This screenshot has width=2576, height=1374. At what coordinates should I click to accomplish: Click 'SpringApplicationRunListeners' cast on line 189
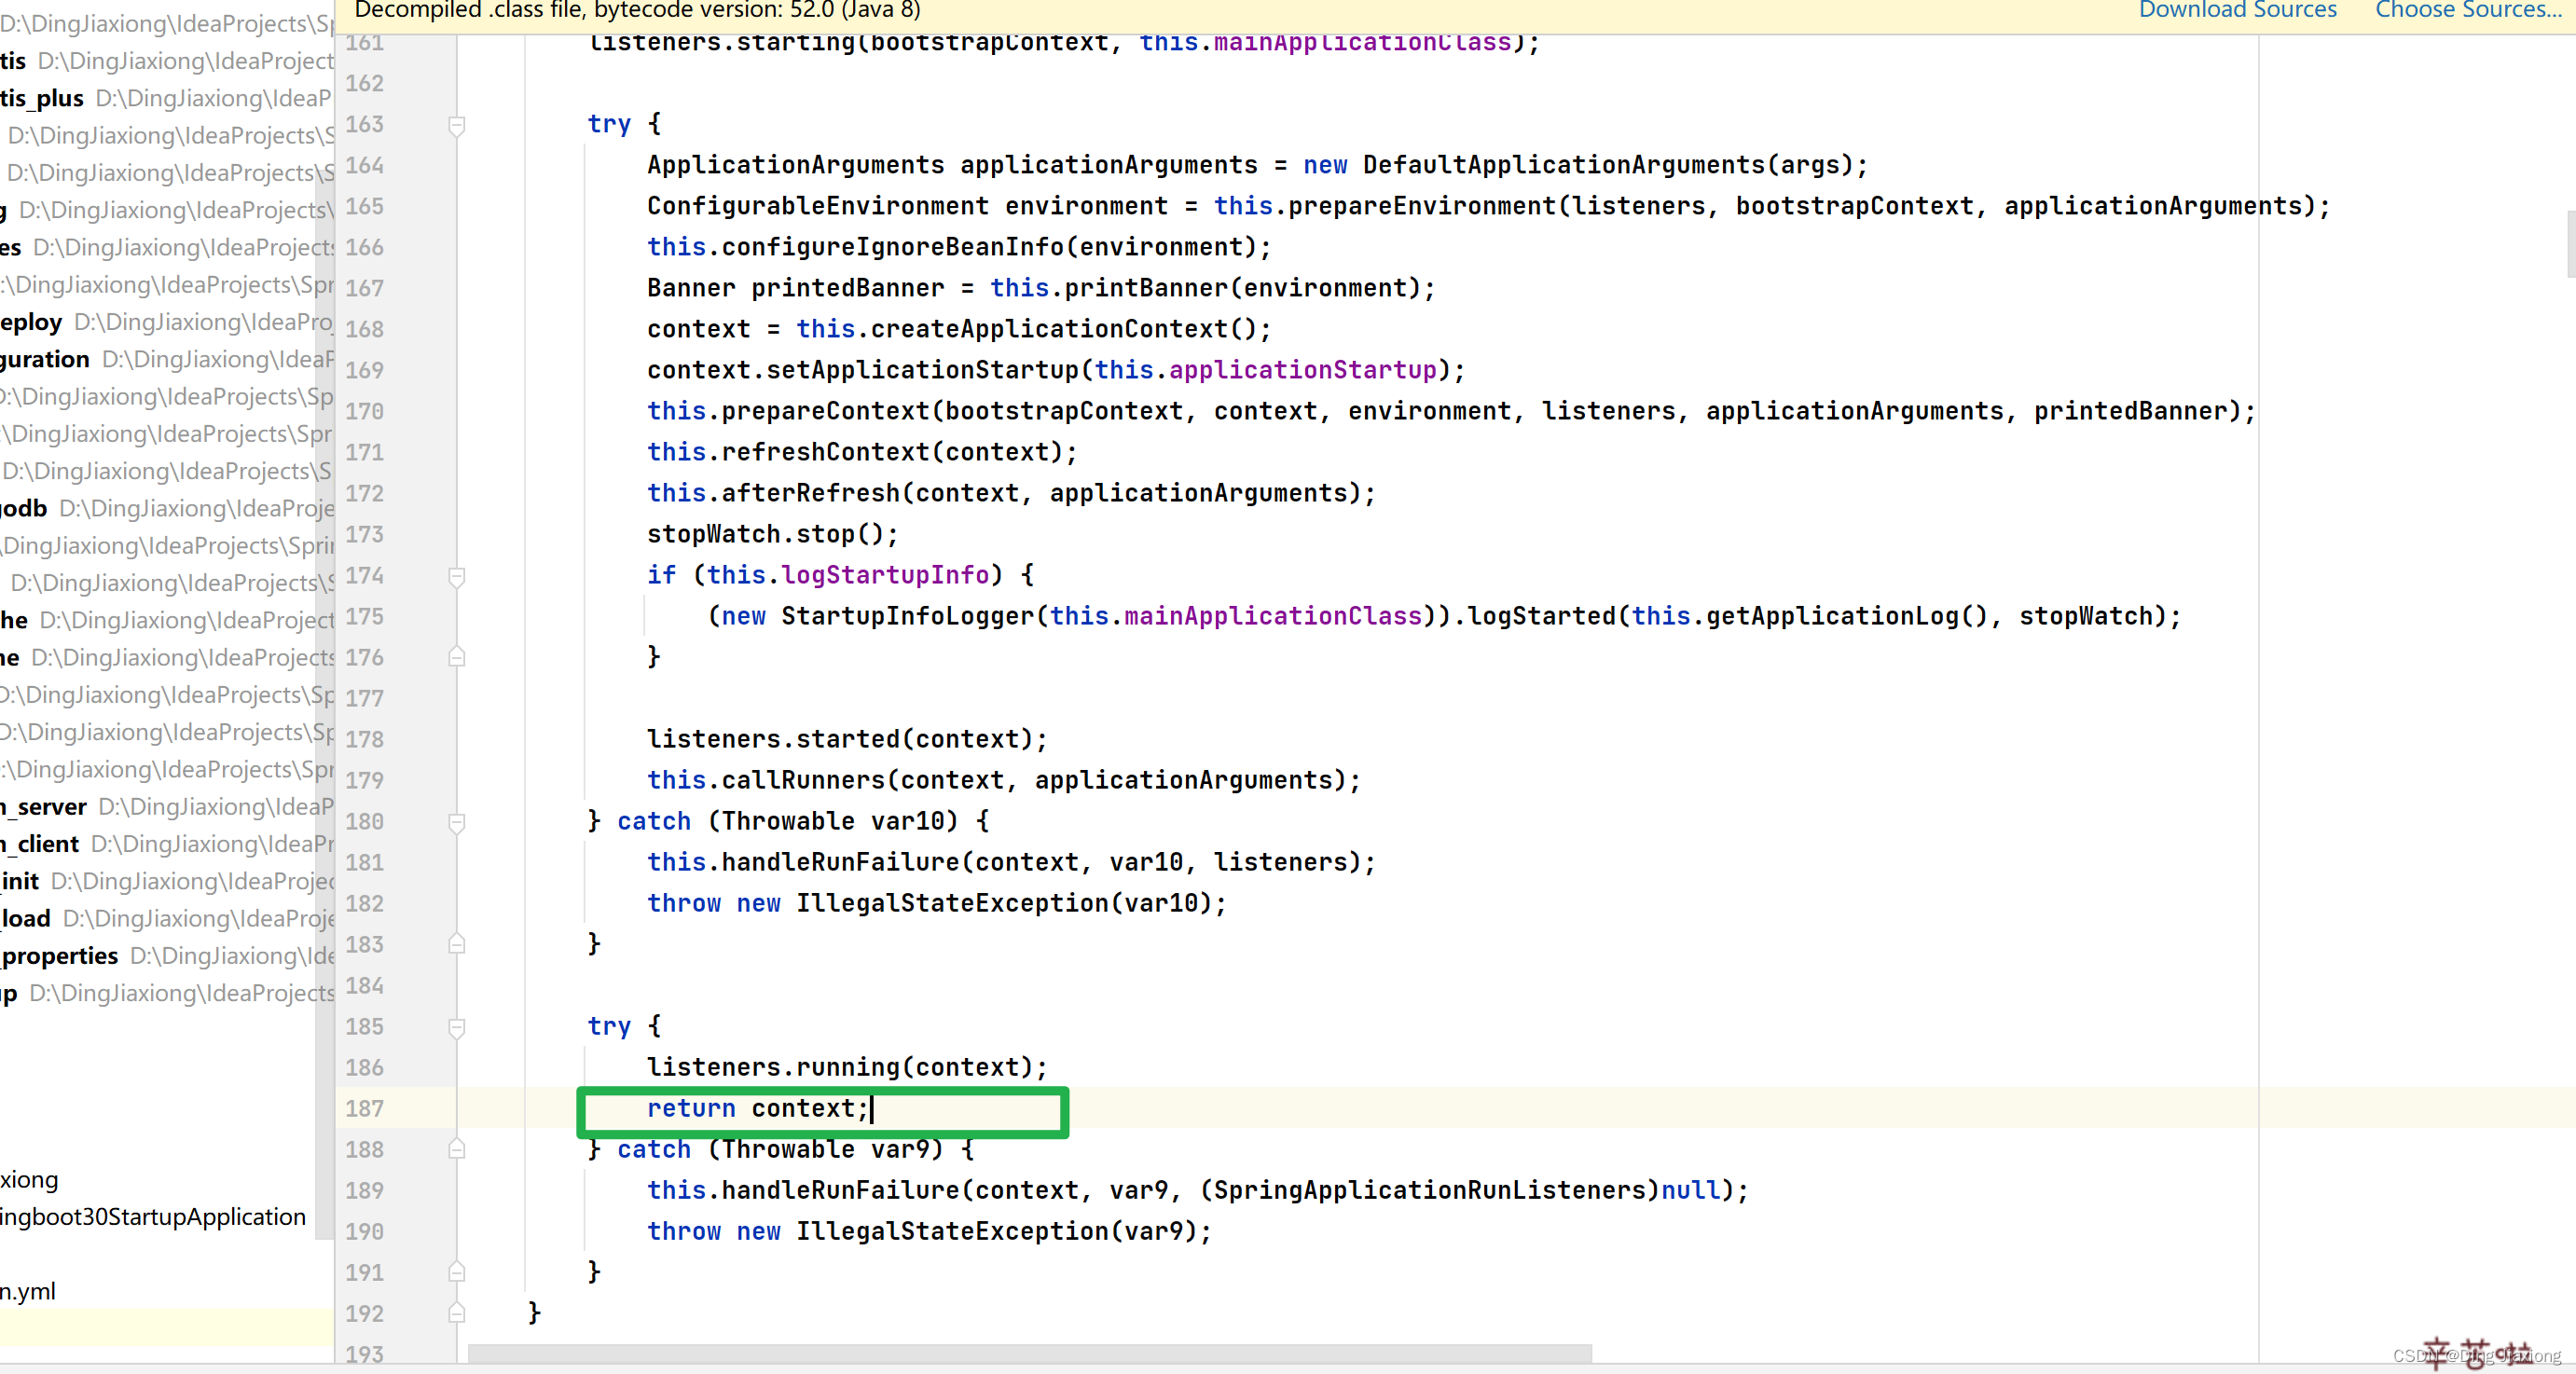(1429, 1190)
